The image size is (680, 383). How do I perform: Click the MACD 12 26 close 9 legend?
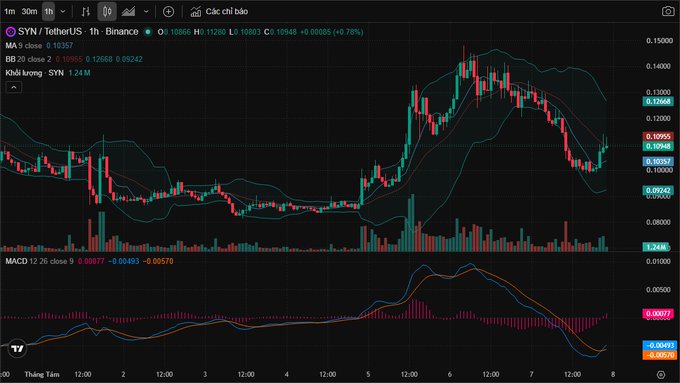pos(39,261)
